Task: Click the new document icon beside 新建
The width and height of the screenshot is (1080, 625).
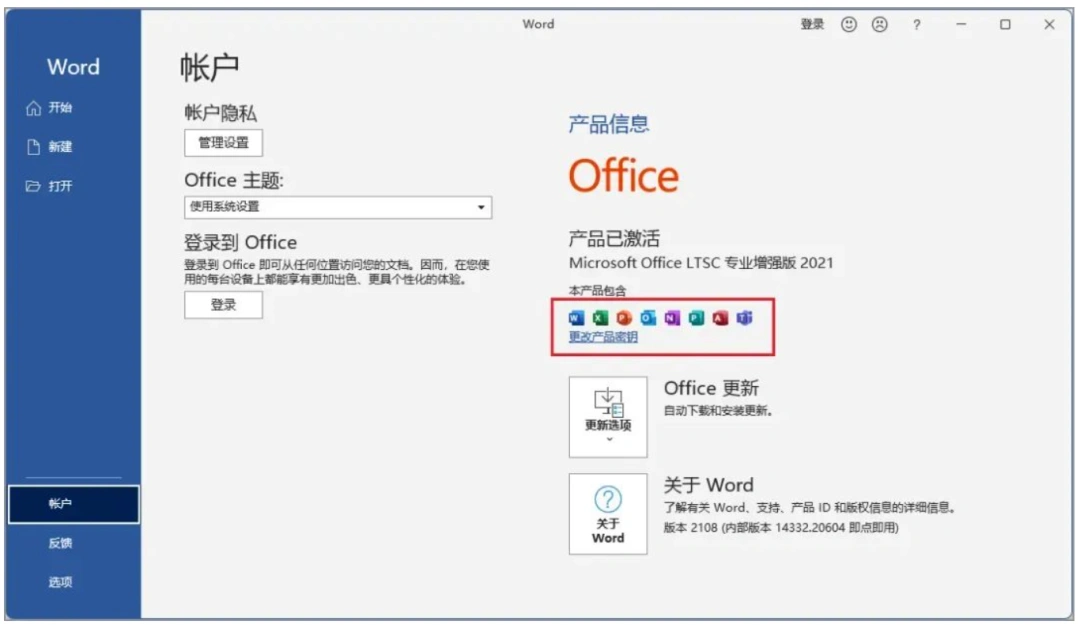Action: (33, 147)
